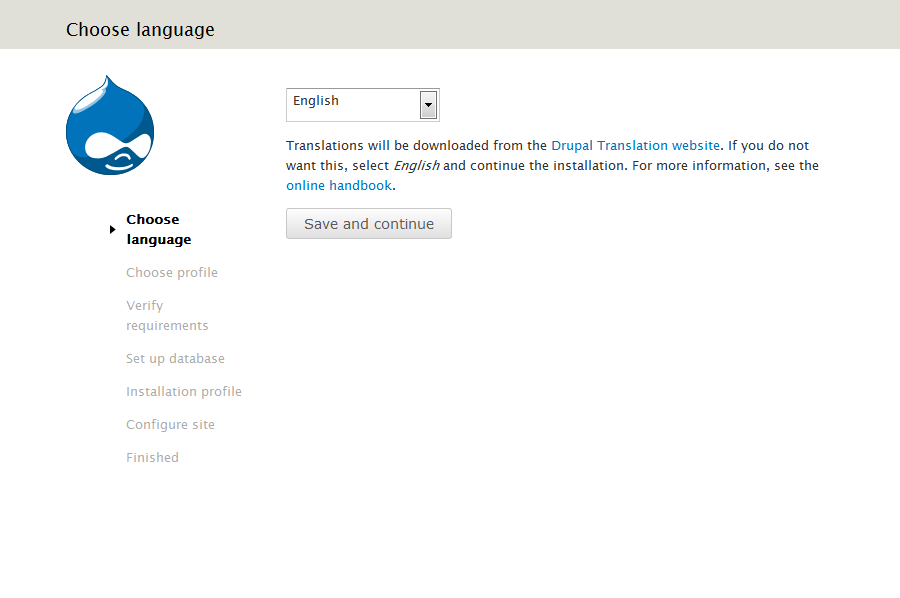Click the Installation profile step
The image size is (900, 598).
click(x=184, y=391)
